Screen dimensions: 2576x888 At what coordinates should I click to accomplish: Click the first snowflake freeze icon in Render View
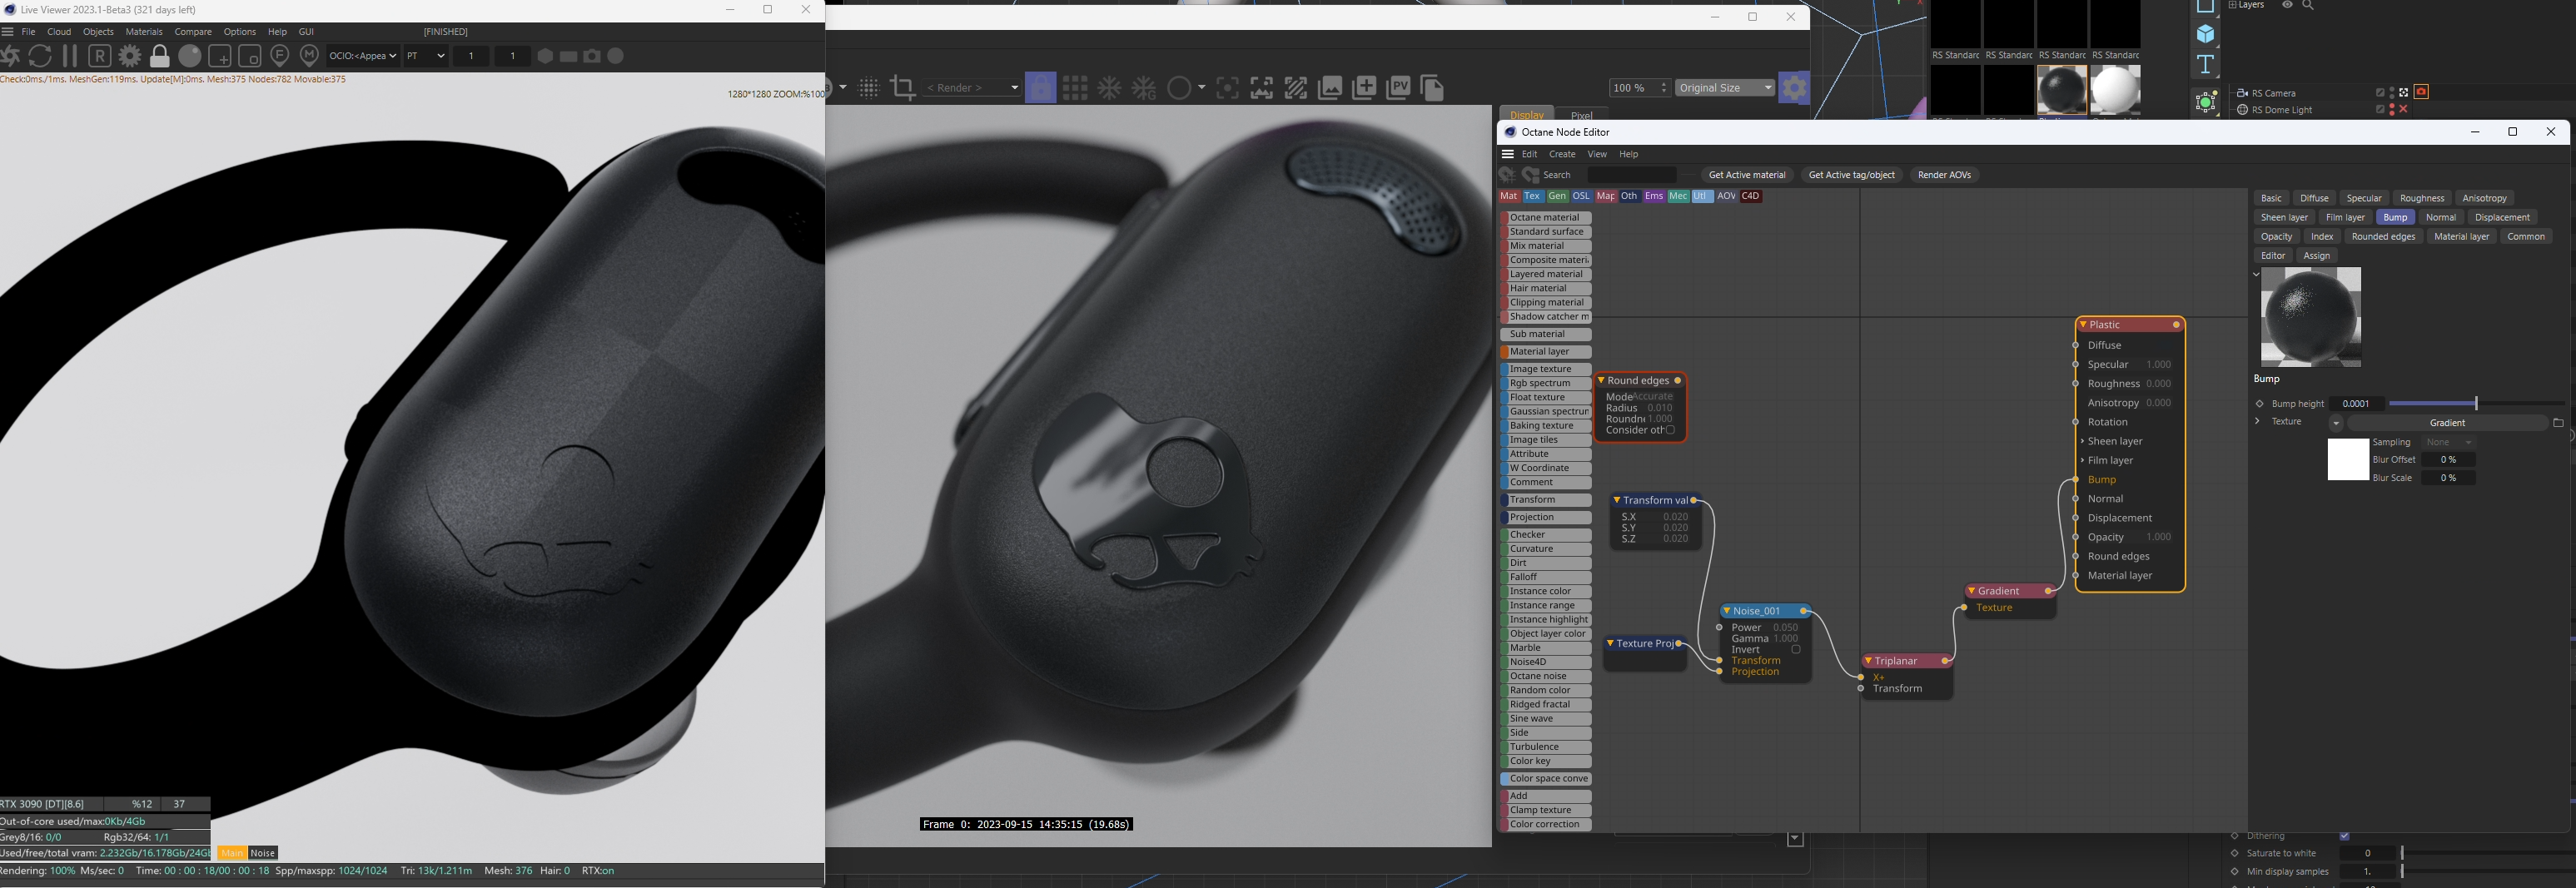[1110, 88]
